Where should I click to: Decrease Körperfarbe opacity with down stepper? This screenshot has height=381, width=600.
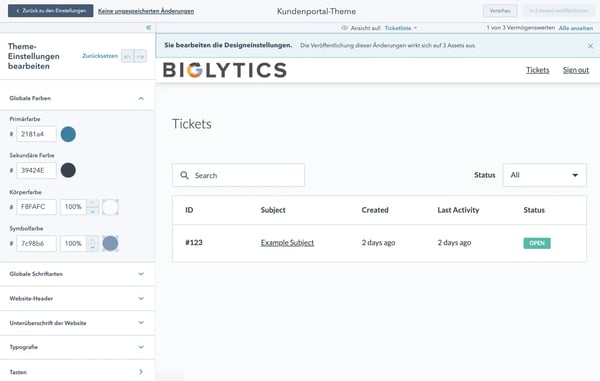point(93,211)
